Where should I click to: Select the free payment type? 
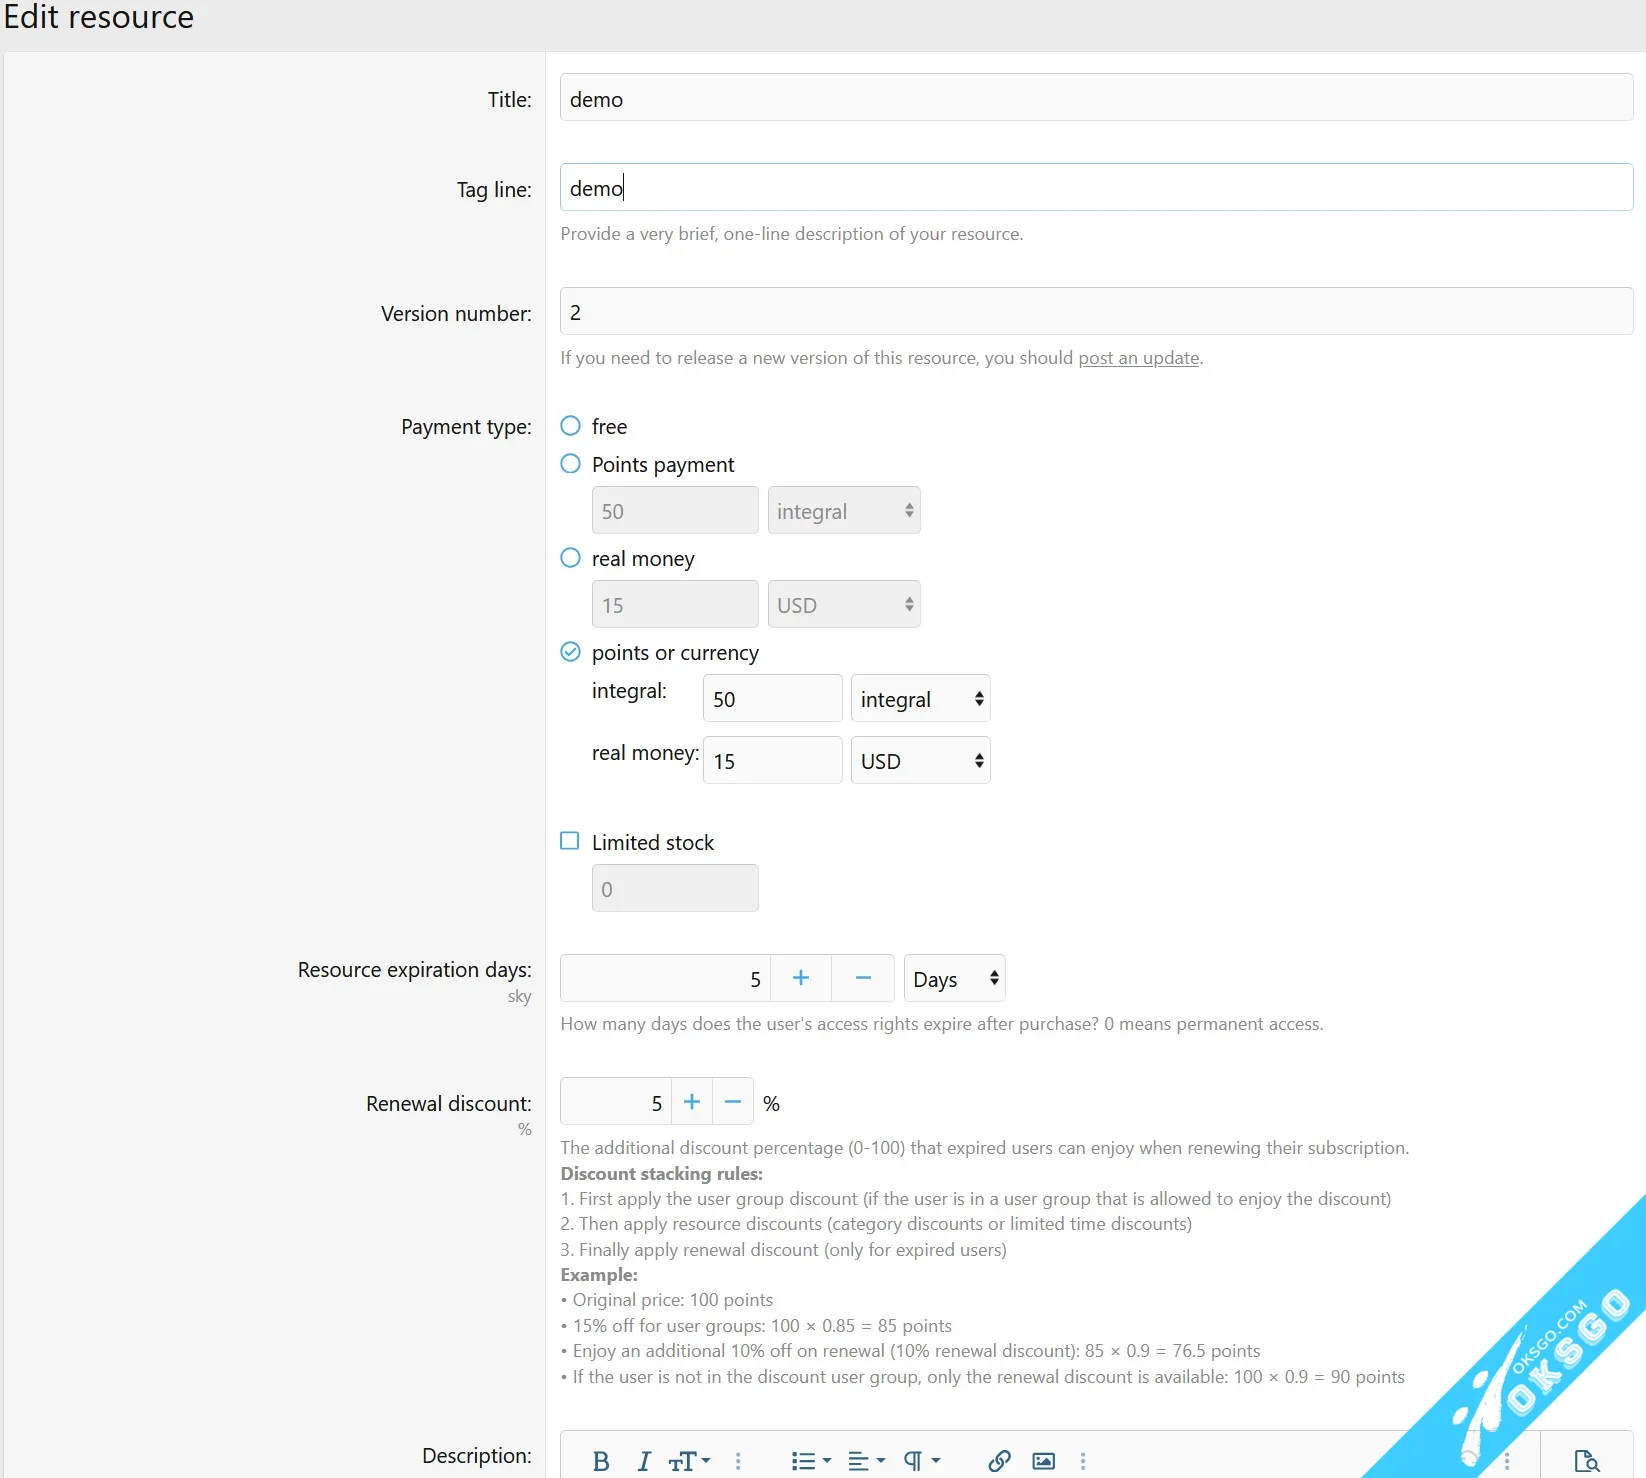click(570, 426)
